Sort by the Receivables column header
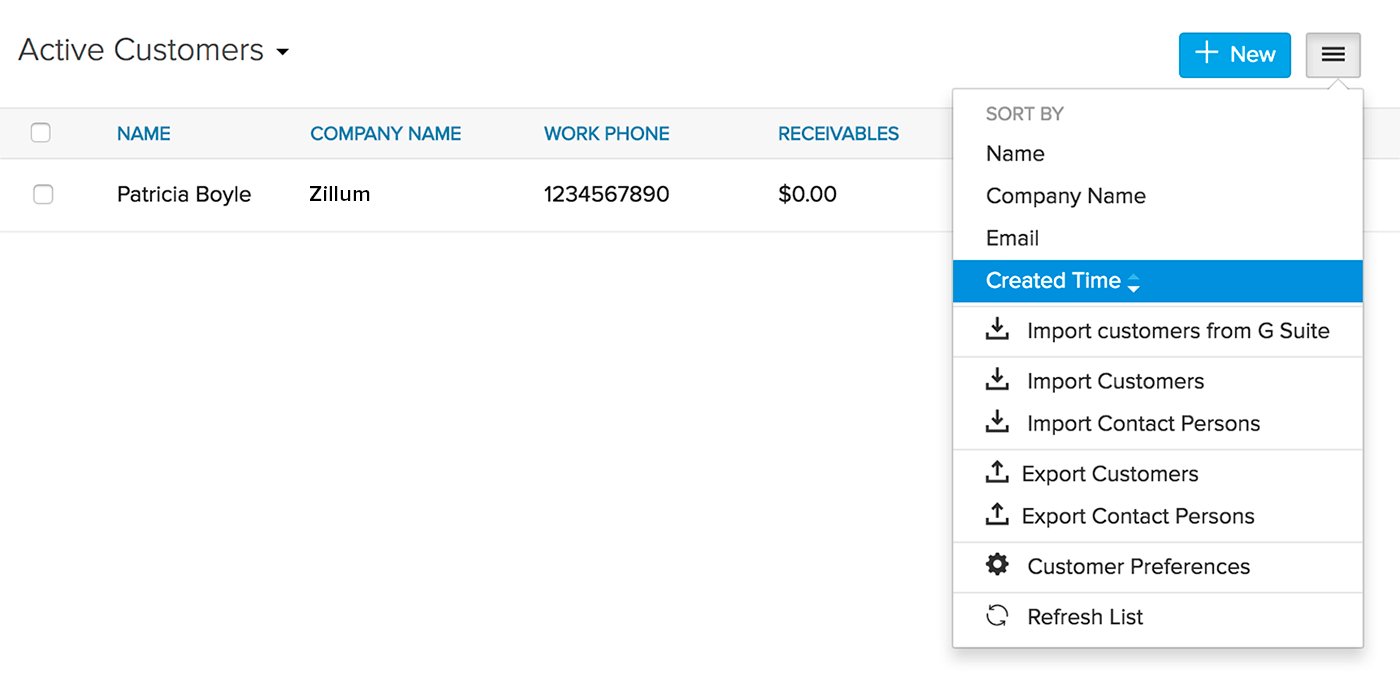This screenshot has height=690, width=1400. (838, 134)
